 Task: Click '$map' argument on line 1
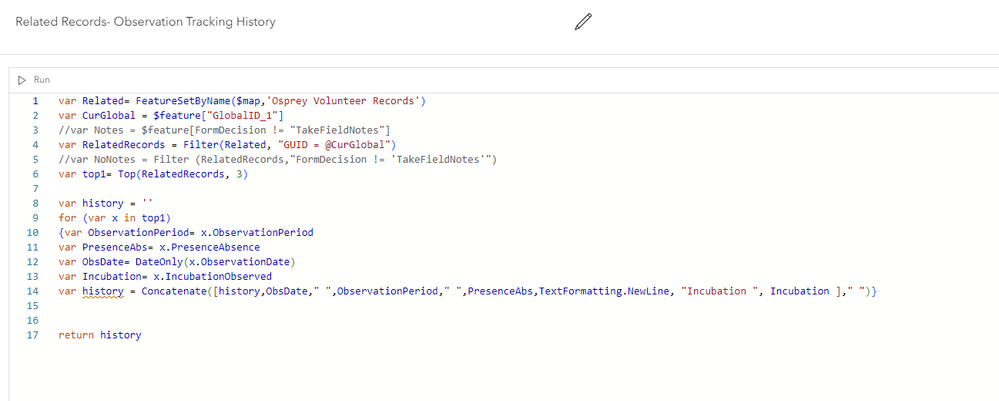pos(247,101)
